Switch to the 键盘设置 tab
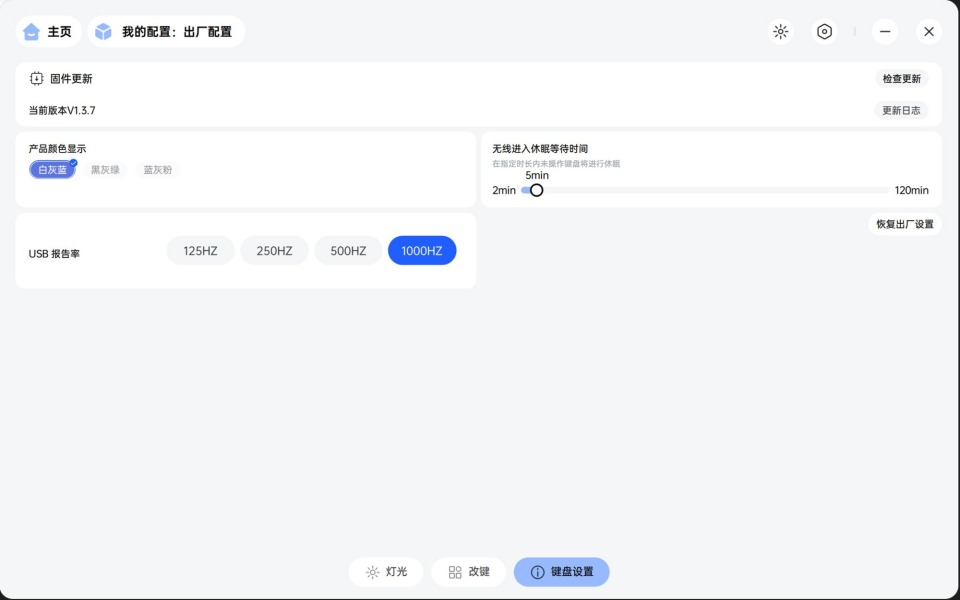Screen dimensions: 960x600 (x=561, y=572)
